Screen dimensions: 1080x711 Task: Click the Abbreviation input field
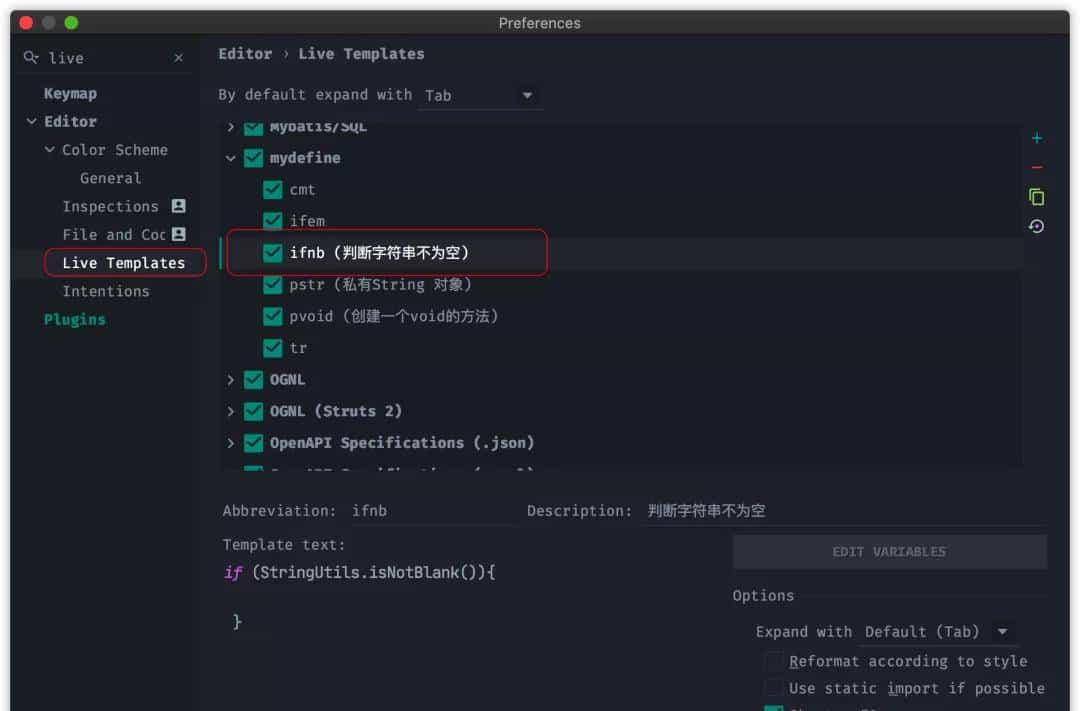[x=430, y=511]
